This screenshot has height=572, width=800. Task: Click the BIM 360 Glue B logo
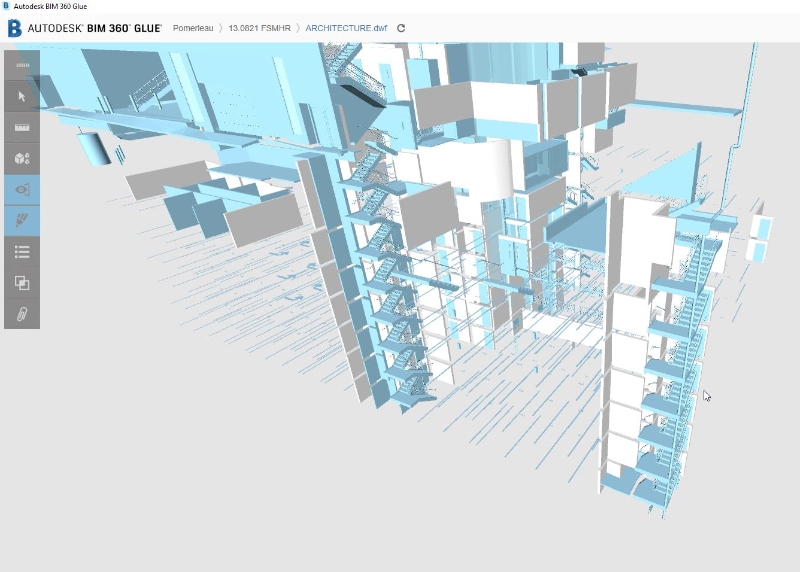click(14, 28)
